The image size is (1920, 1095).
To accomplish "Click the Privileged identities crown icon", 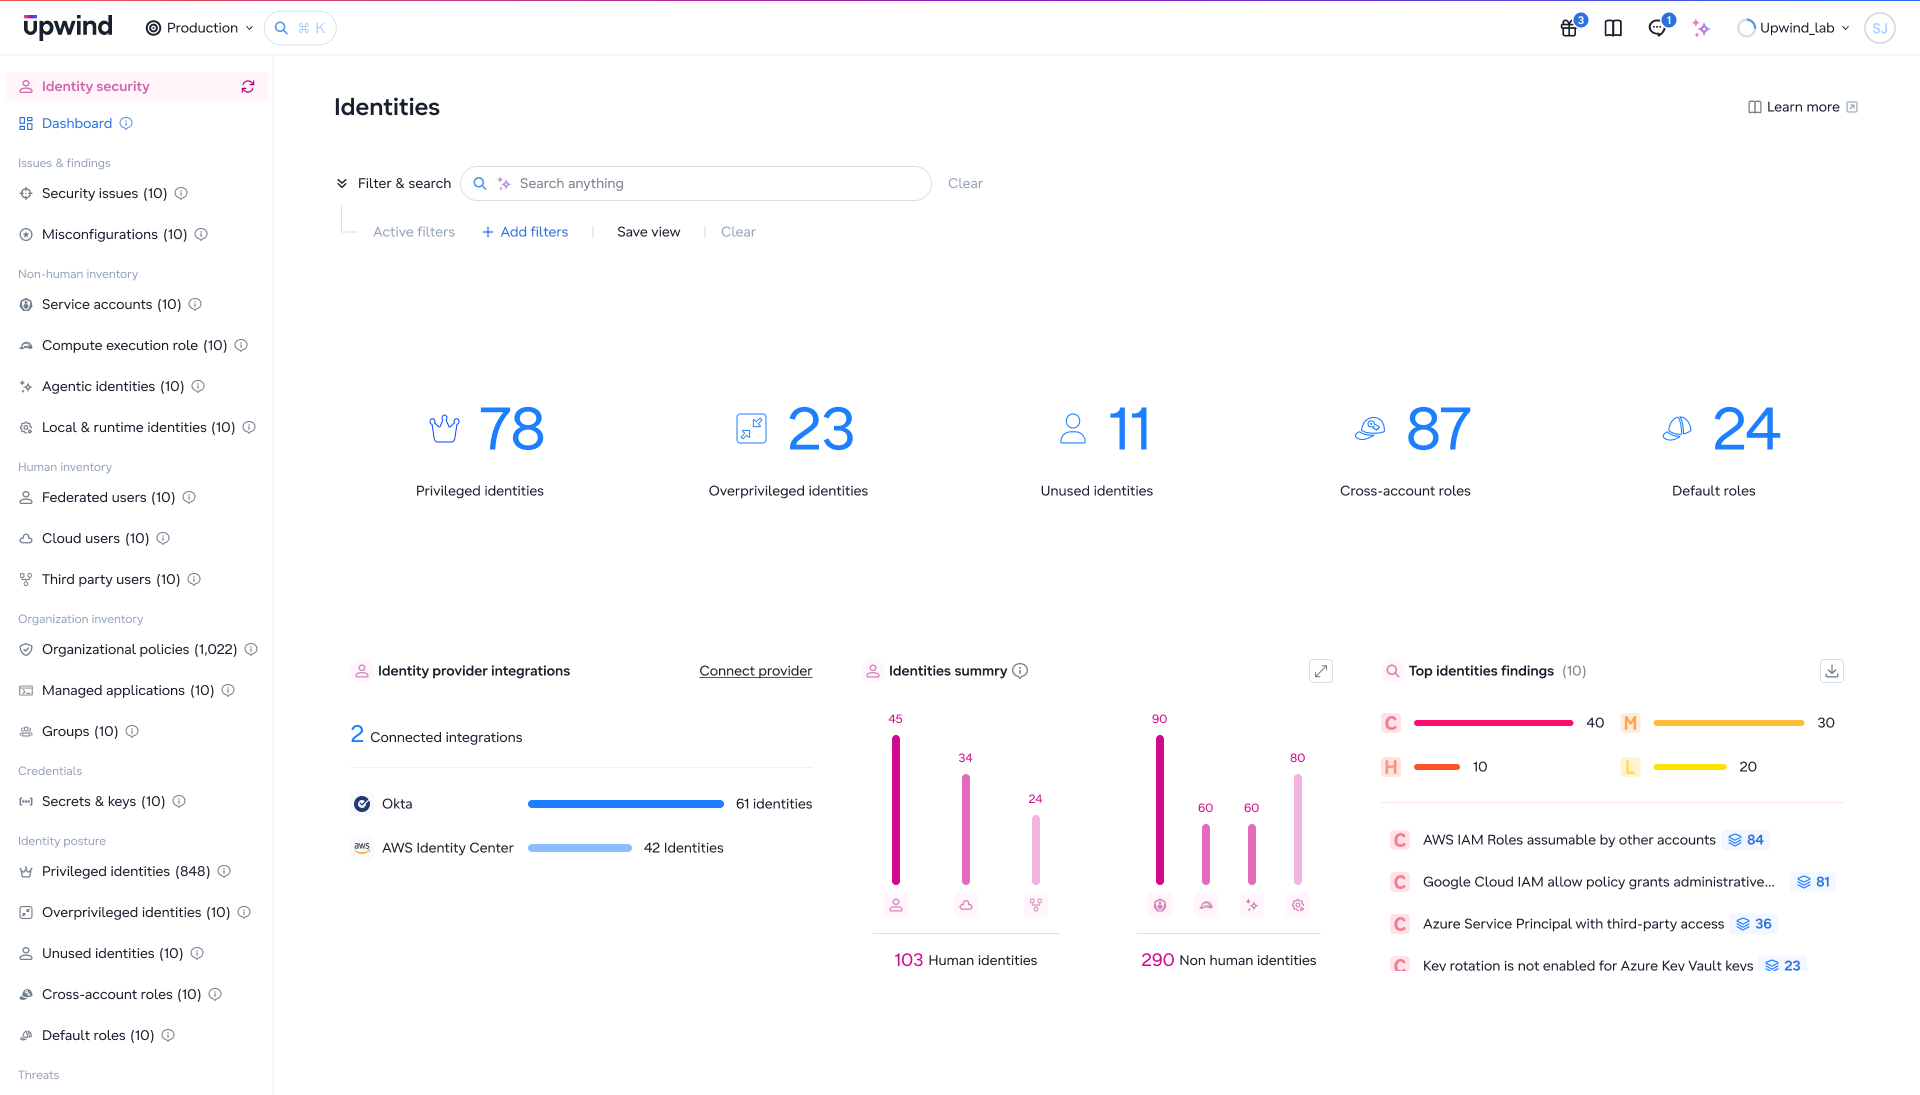I will (x=444, y=429).
